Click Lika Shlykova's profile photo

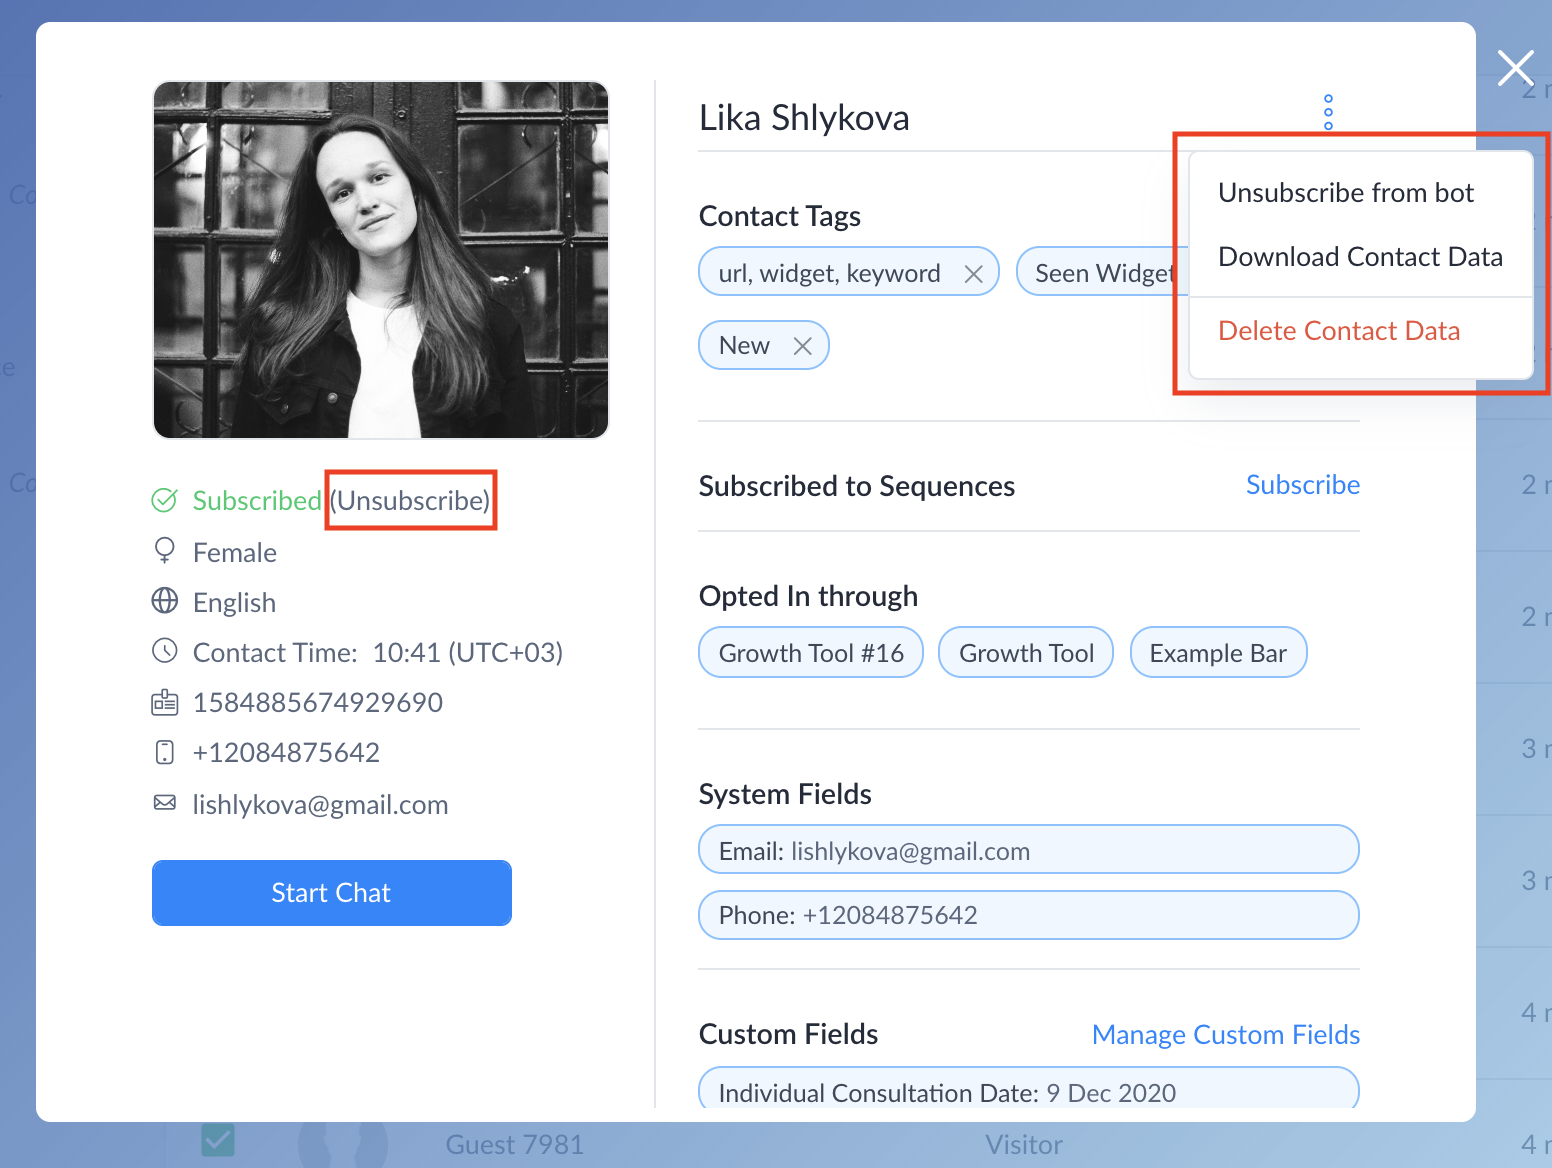click(381, 260)
